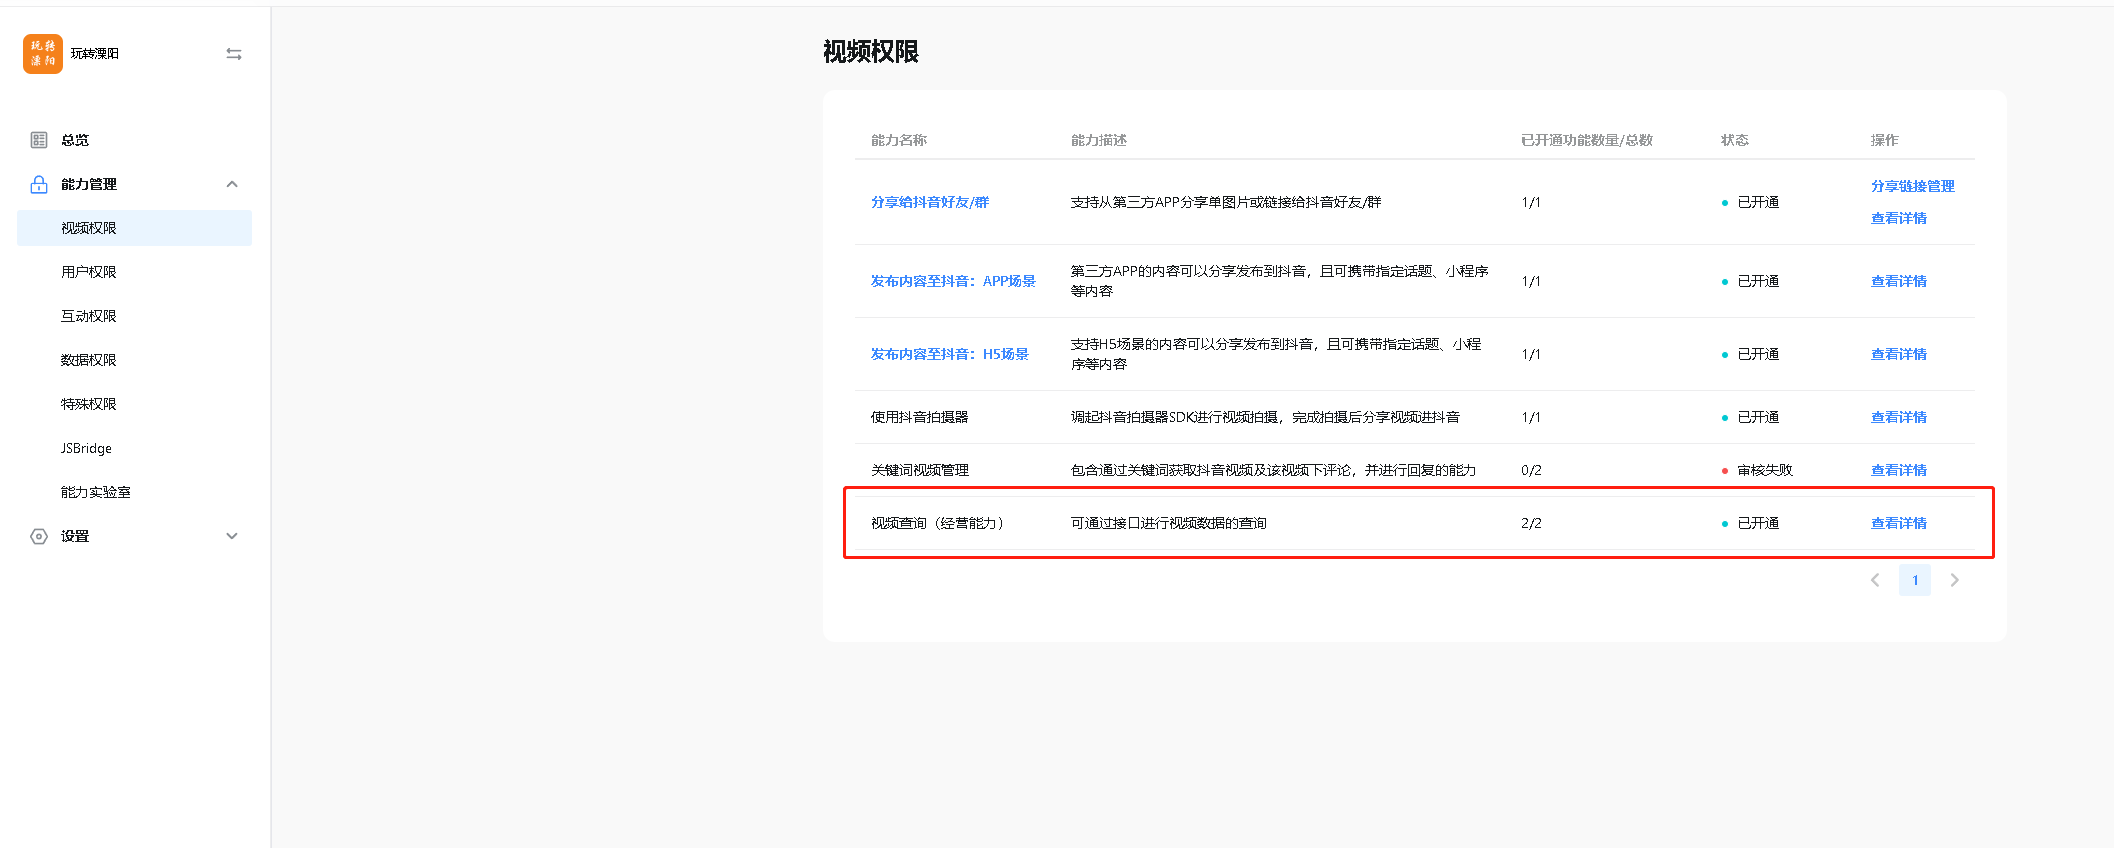The width and height of the screenshot is (2114, 848).
Task: Open 用户权限 in the sidebar
Action: point(89,272)
